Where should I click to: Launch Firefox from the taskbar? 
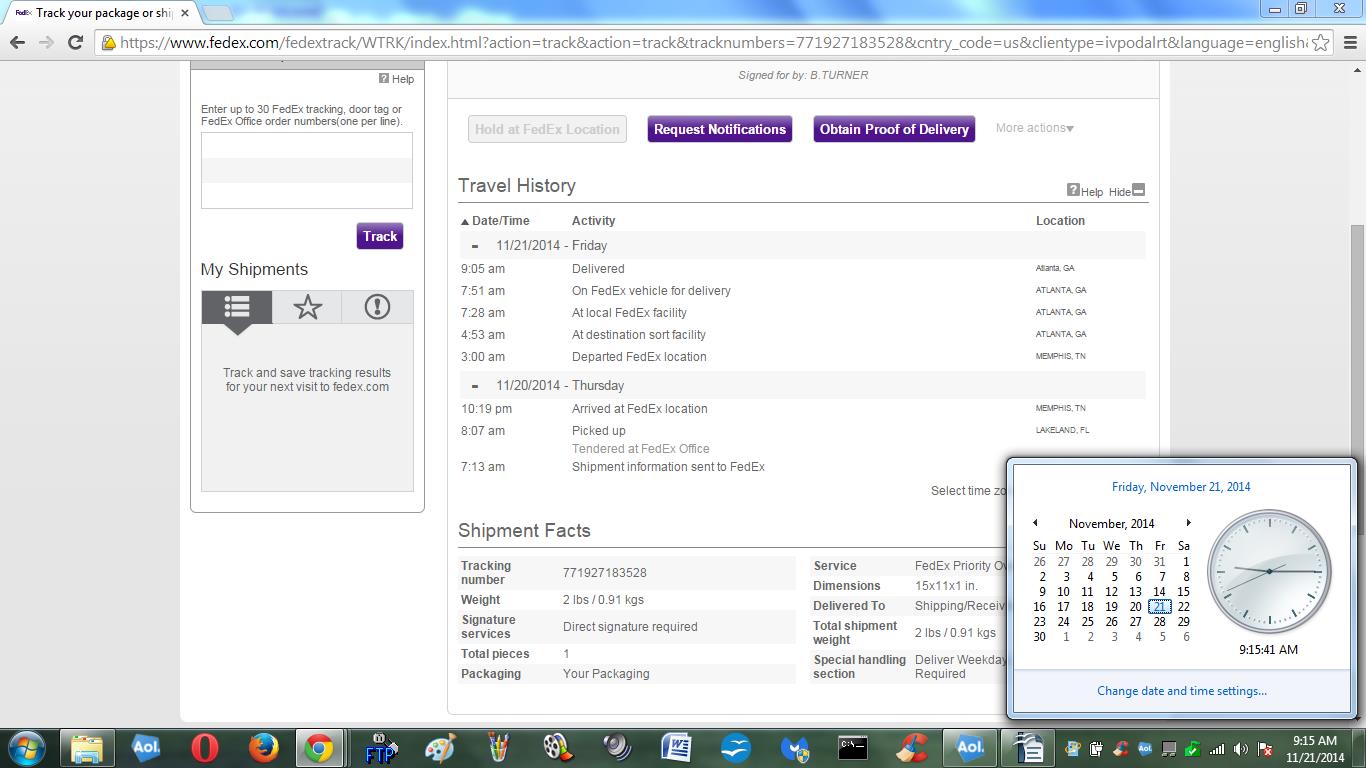264,748
